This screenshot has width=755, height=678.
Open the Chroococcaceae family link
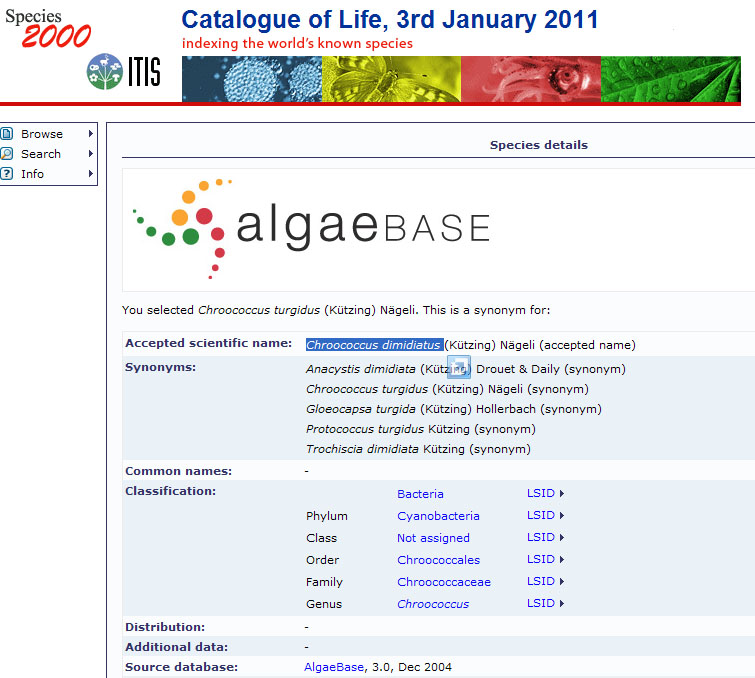443,582
